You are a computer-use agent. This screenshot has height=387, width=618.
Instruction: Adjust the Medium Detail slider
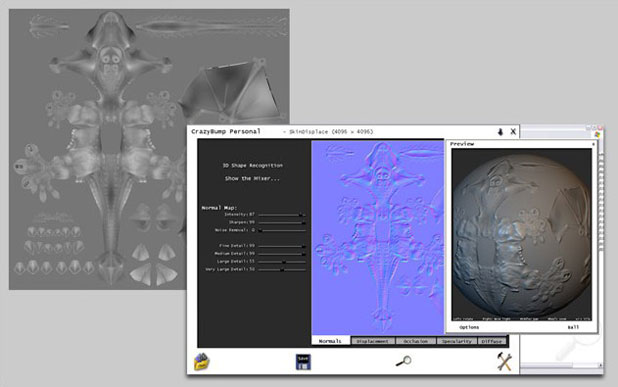[282, 254]
